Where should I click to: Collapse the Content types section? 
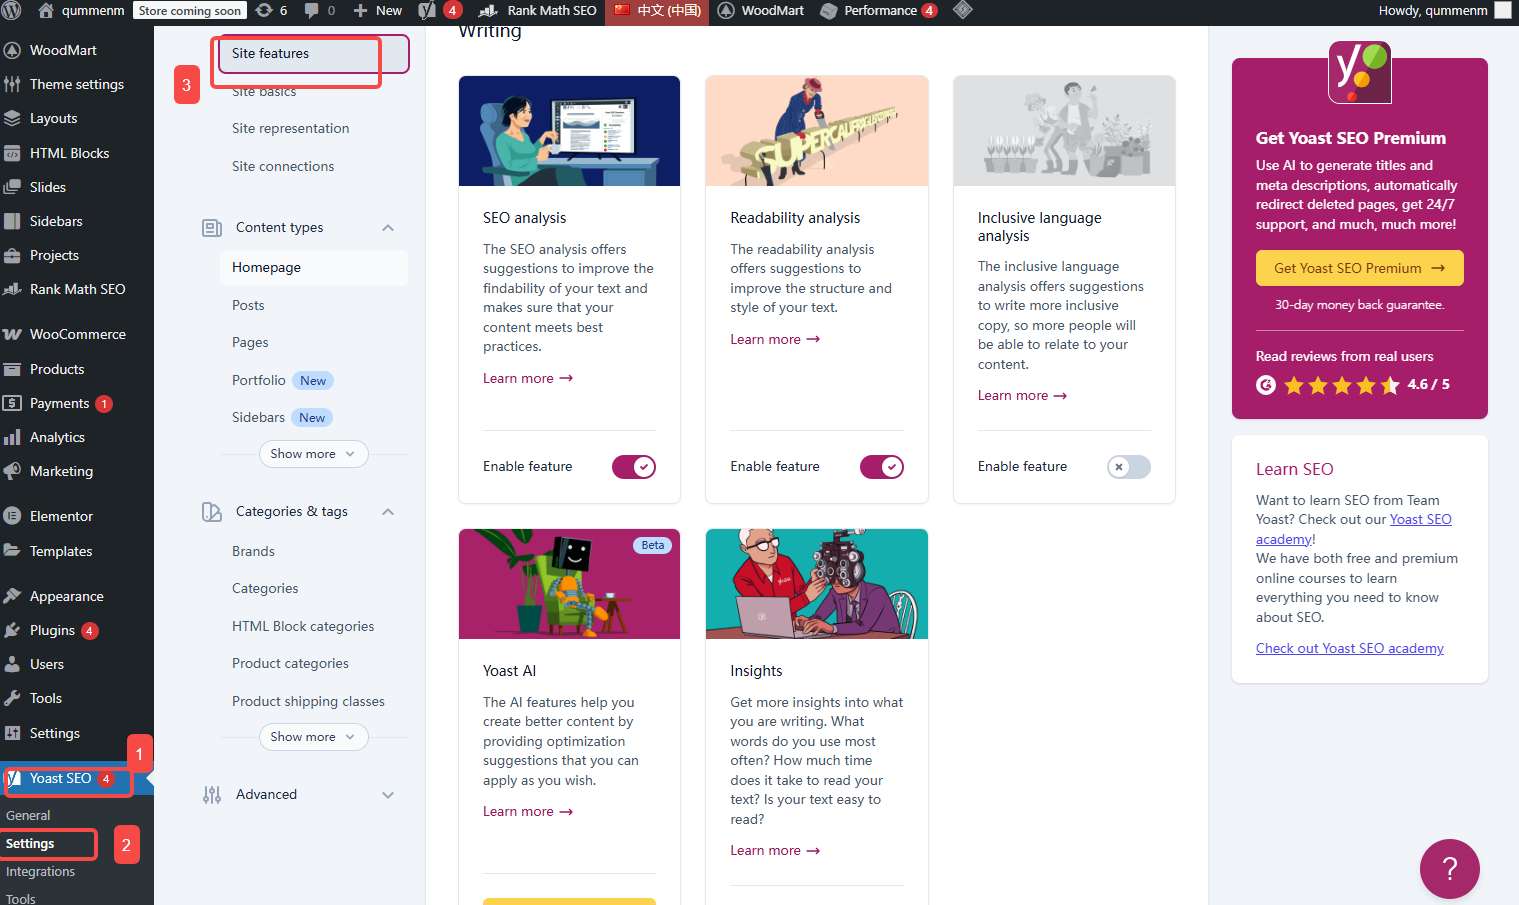388,227
